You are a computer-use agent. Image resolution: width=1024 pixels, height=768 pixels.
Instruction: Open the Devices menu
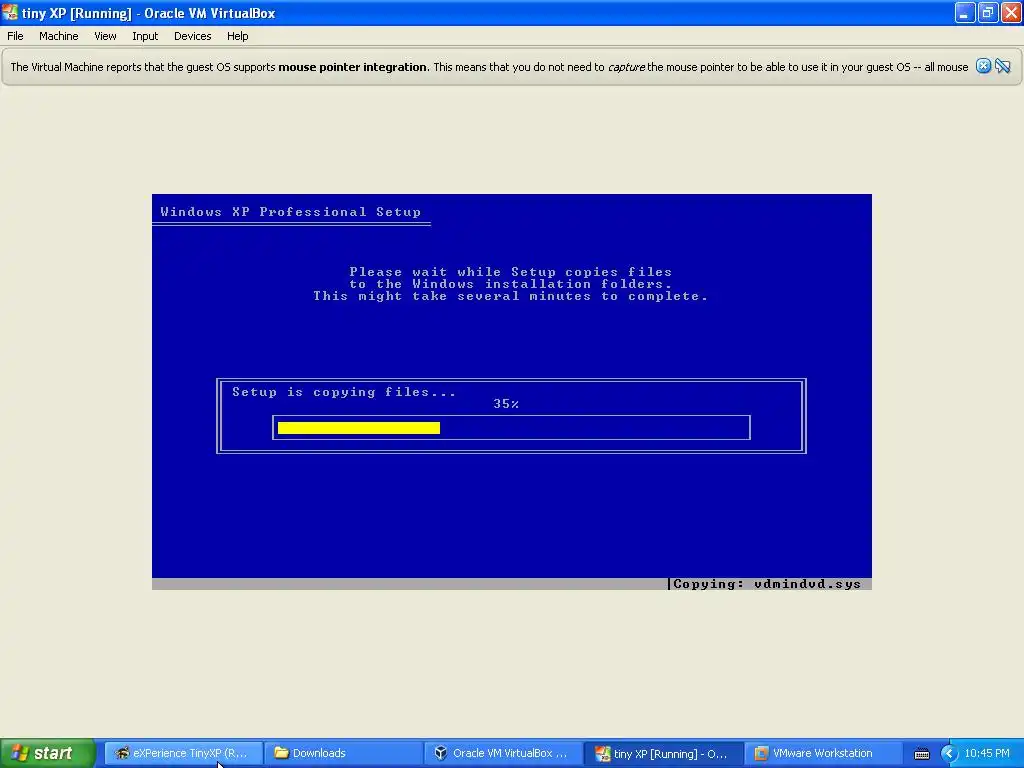click(192, 36)
